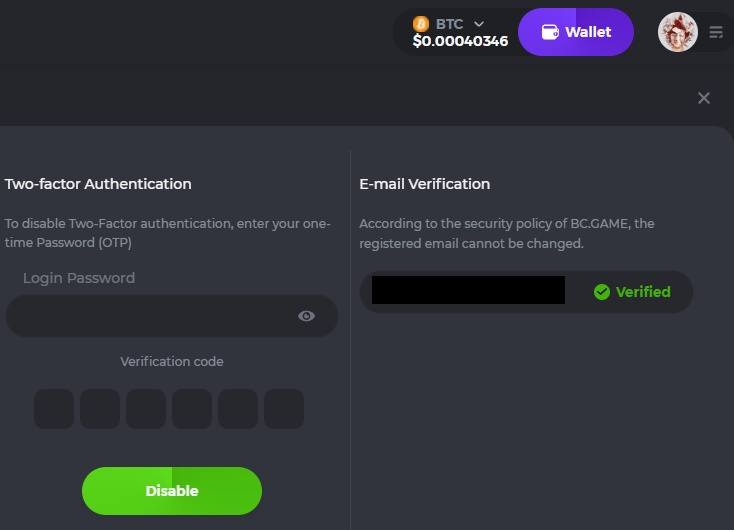The image size is (734, 530).
Task: Click the Verified status label
Action: point(643,292)
